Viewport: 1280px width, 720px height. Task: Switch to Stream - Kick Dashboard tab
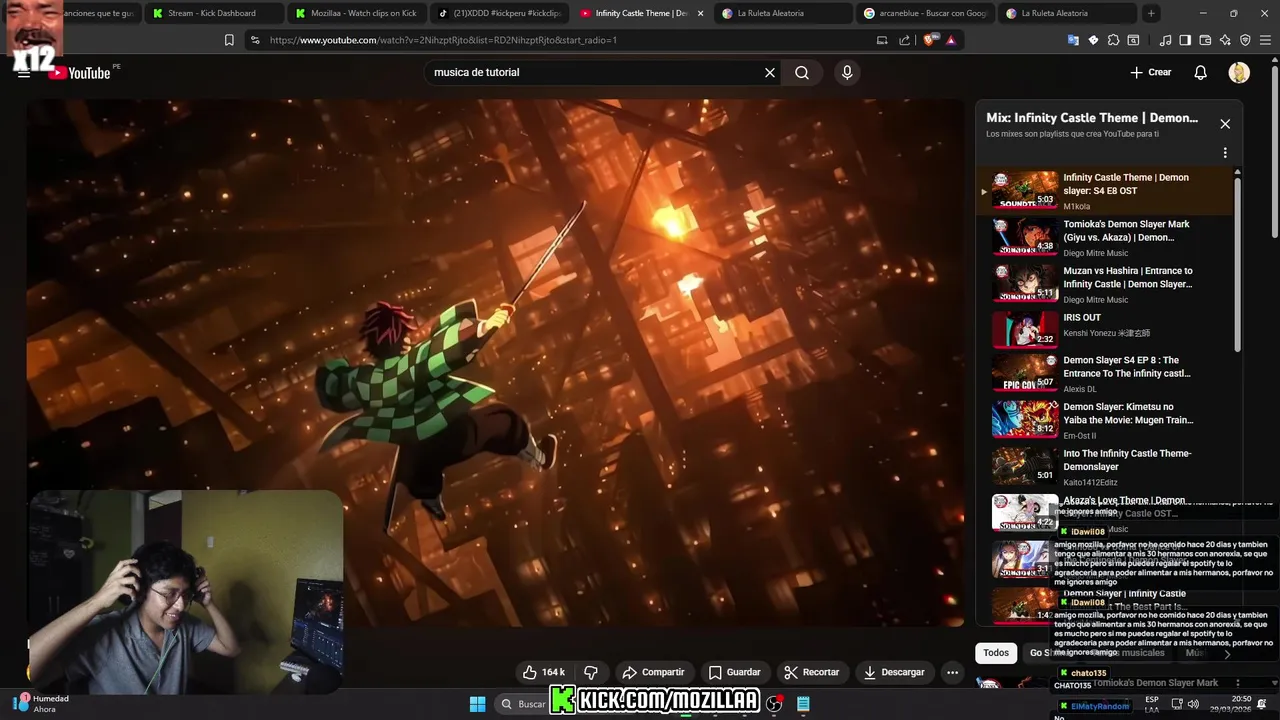(212, 13)
